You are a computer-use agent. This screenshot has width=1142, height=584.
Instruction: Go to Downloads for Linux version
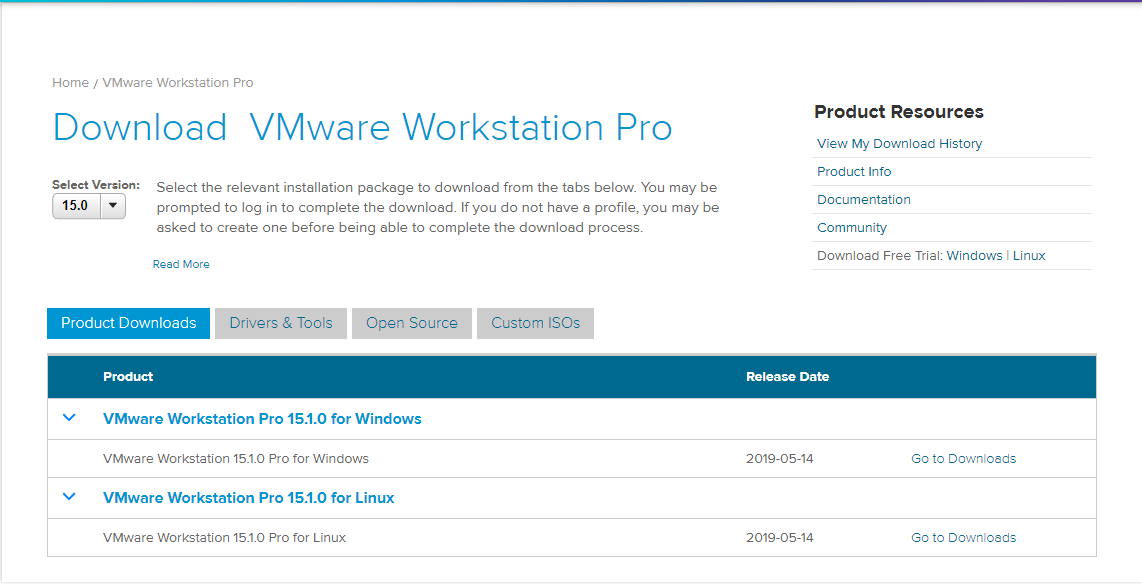[x=963, y=537]
